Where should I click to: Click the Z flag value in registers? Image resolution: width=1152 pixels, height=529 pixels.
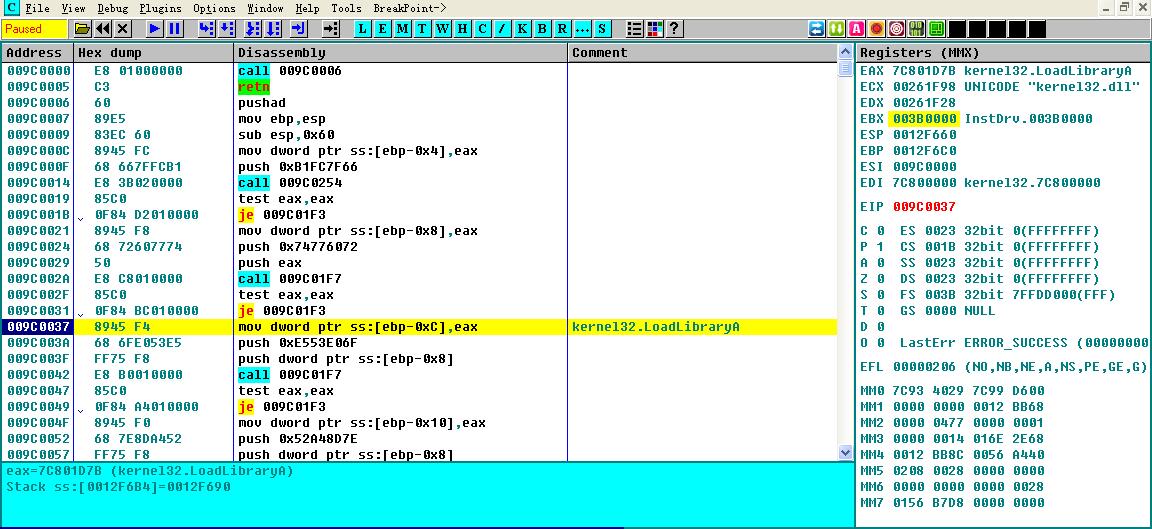(882, 279)
